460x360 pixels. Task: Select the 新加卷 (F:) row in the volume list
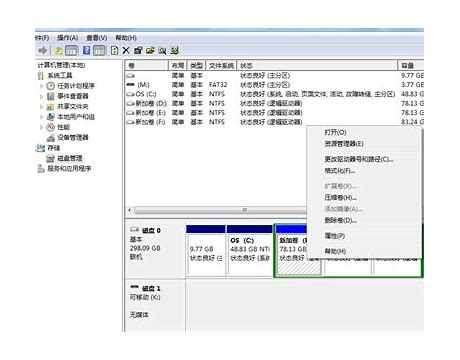click(275, 122)
